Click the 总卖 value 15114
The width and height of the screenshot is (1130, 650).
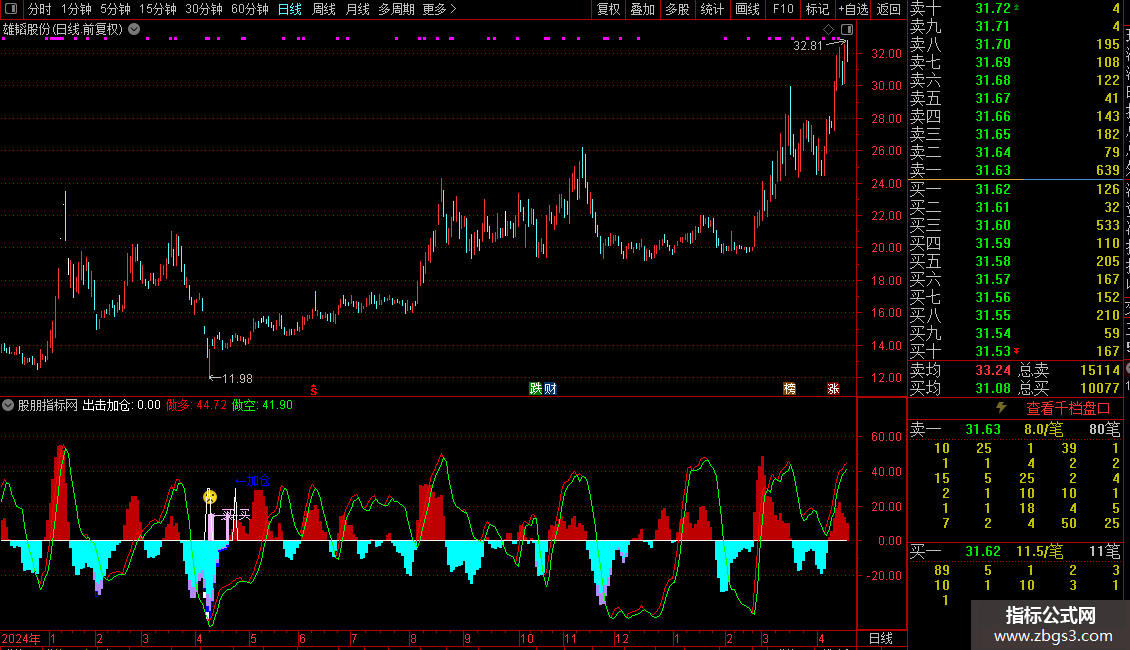click(1100, 370)
